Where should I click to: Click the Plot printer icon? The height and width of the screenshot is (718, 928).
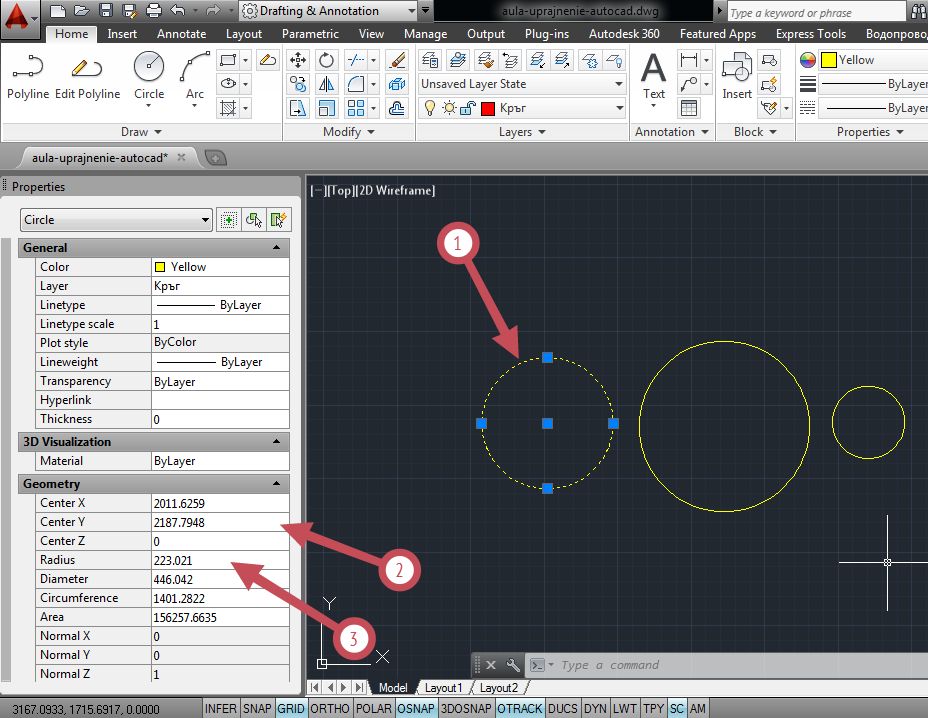(x=153, y=10)
